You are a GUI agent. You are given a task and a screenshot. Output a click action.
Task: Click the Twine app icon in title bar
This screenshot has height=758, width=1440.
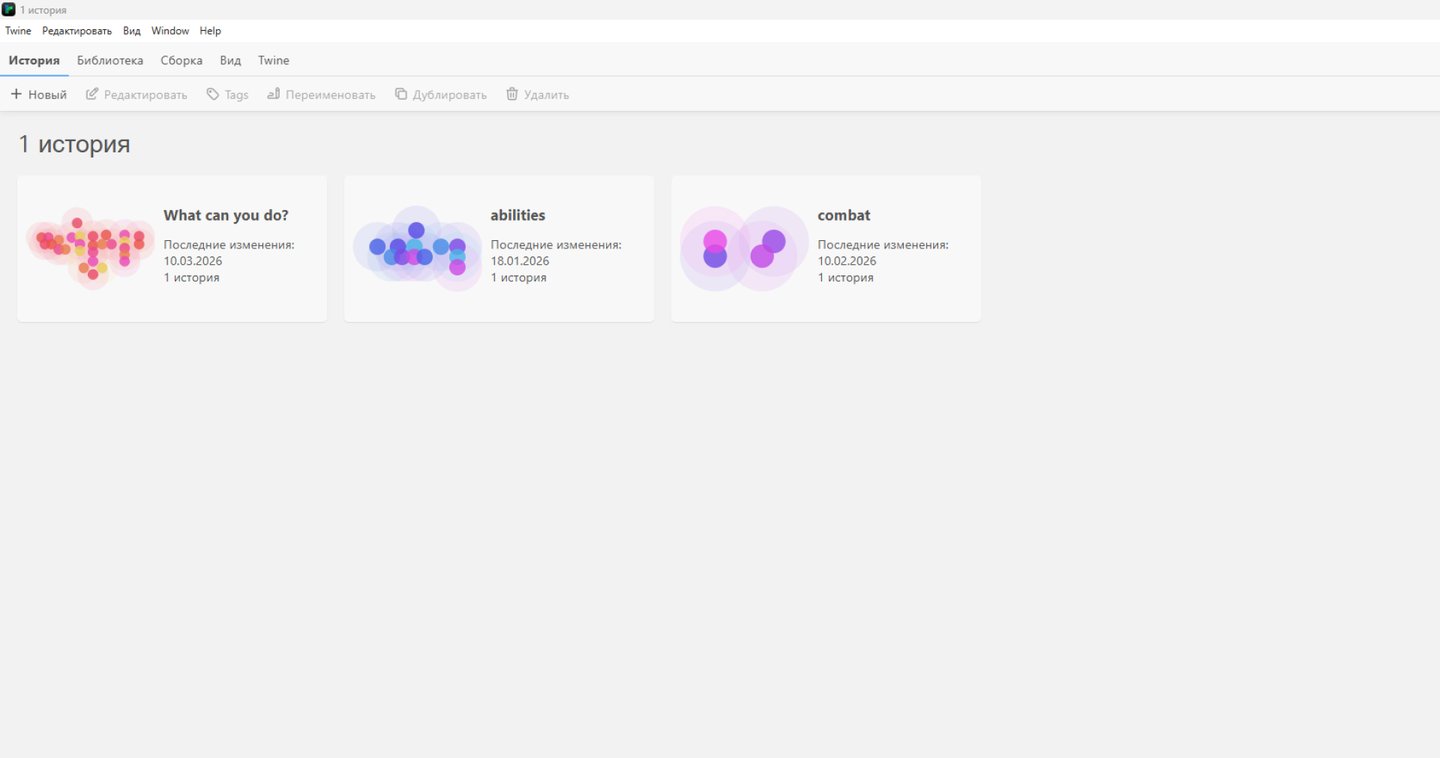[x=9, y=9]
